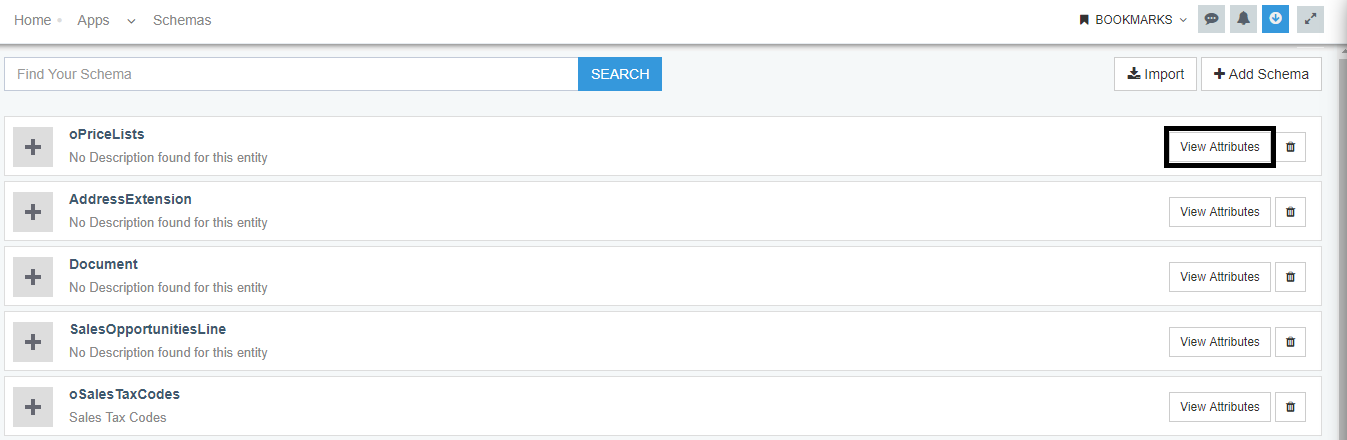1347x440 pixels.
Task: Delete the Document schema
Action: [x=1290, y=277]
